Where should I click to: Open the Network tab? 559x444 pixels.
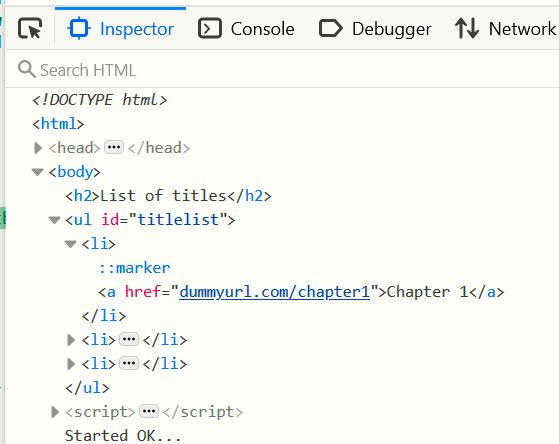506,29
